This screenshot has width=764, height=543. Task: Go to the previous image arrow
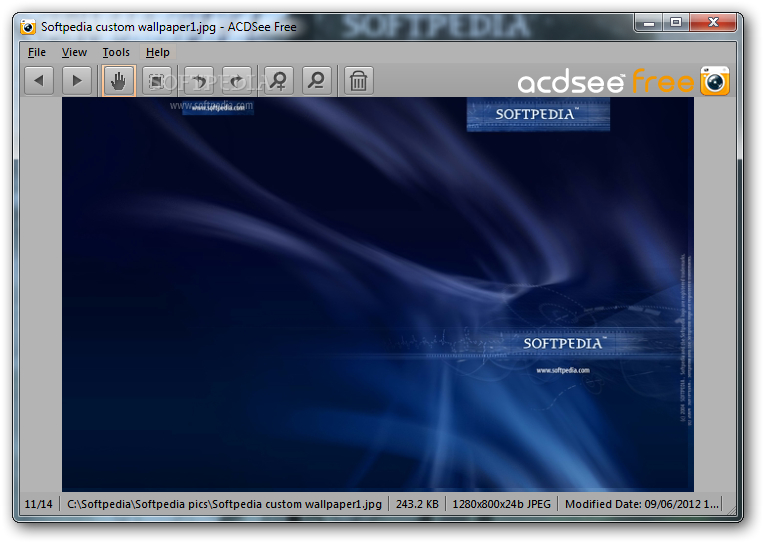click(39, 80)
